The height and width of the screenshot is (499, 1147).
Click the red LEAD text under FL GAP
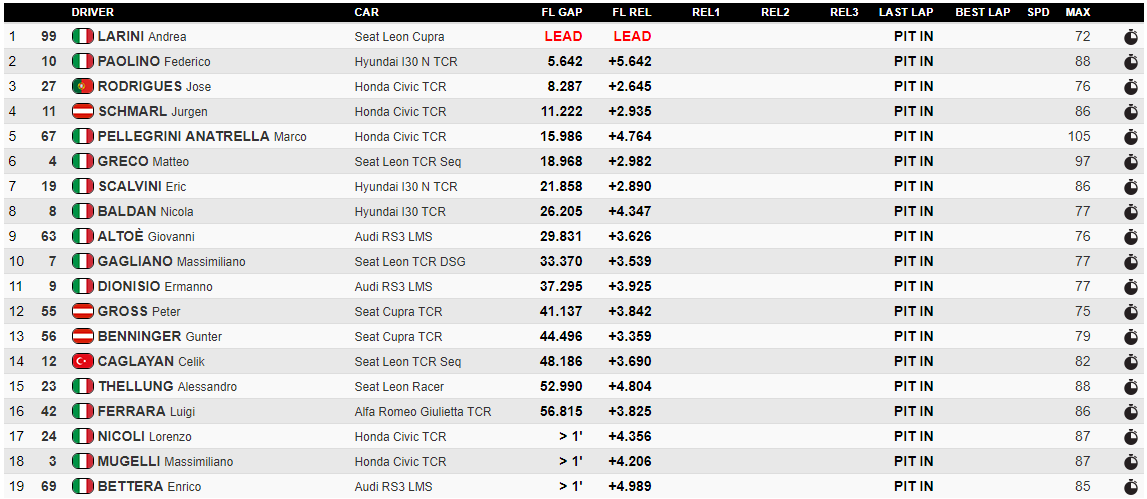click(563, 37)
